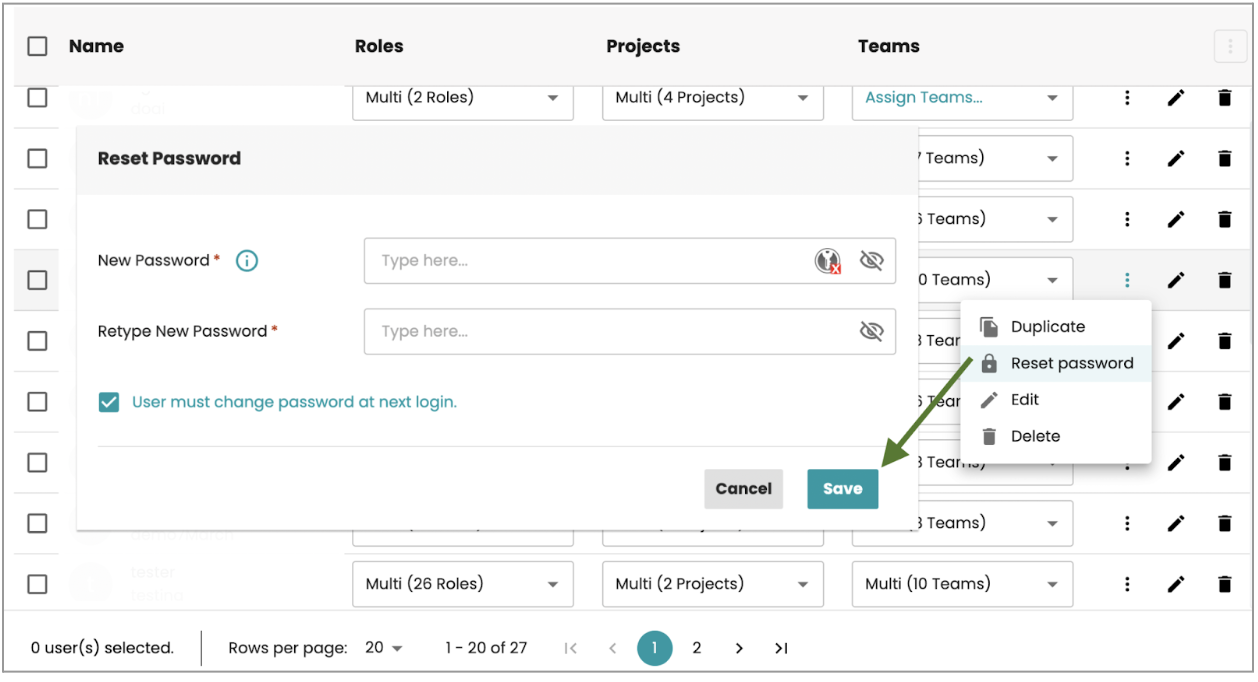
Task: Choose Duplicate from the context menu
Action: pos(1047,327)
